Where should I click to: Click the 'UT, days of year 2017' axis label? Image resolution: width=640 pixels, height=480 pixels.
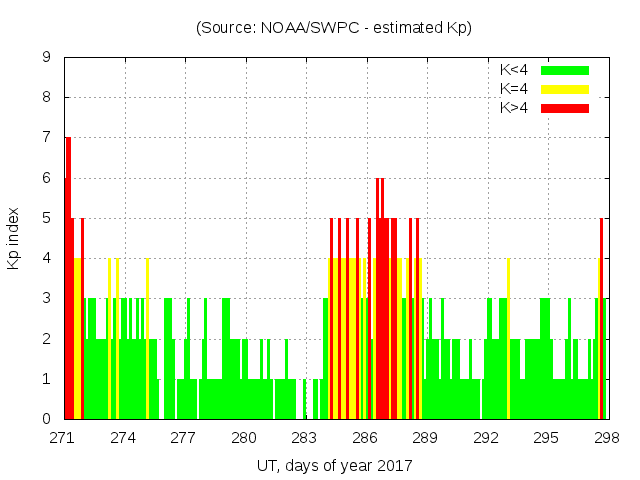click(x=334, y=465)
